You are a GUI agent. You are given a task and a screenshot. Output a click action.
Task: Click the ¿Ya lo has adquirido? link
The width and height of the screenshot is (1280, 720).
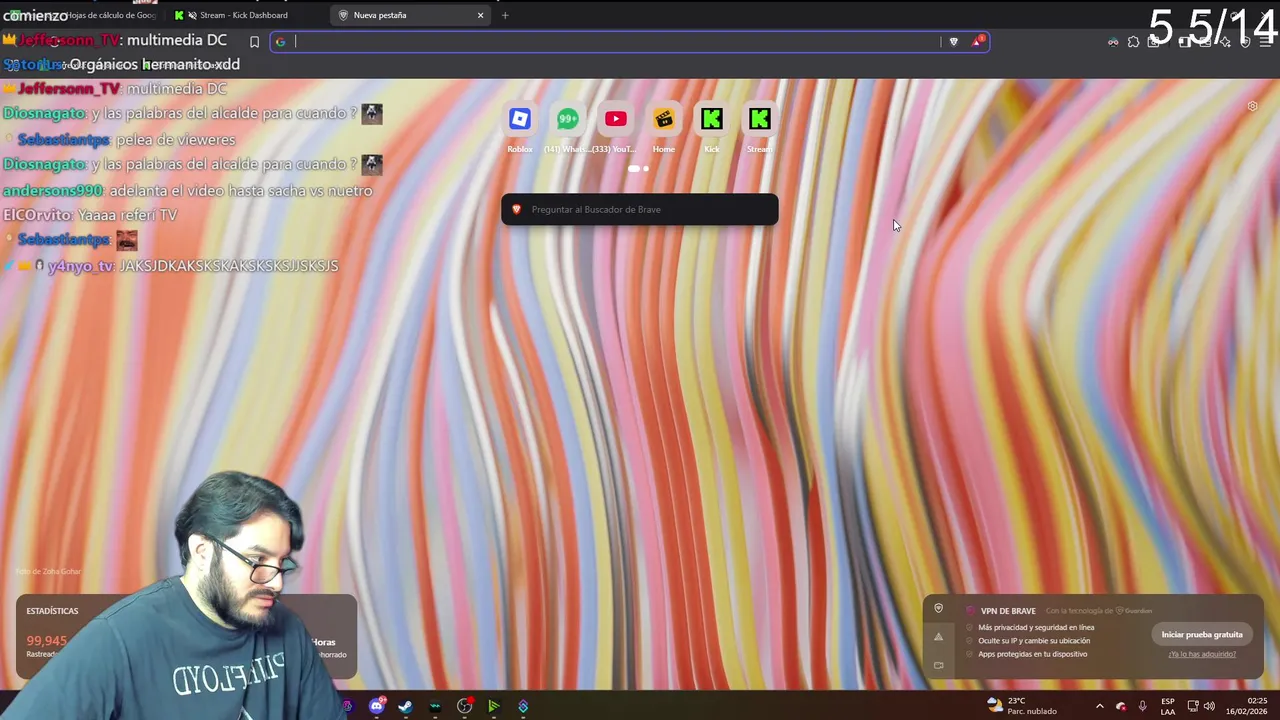1202,654
